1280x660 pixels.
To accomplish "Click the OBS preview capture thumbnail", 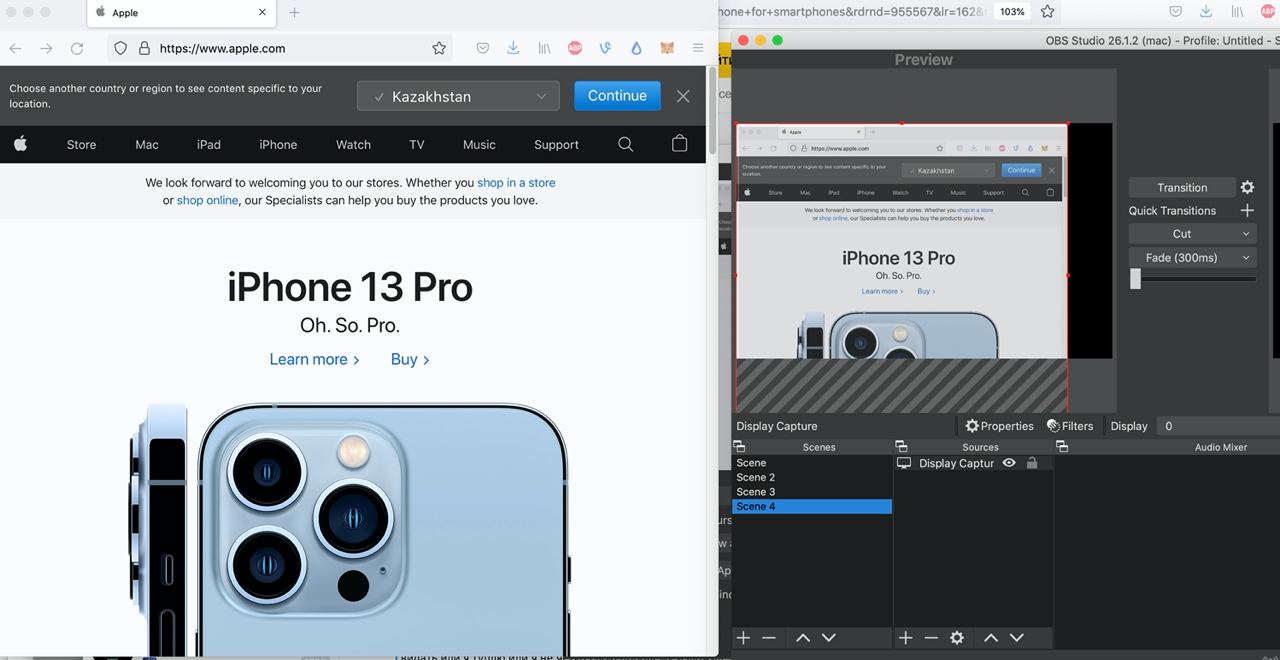I will (902, 241).
